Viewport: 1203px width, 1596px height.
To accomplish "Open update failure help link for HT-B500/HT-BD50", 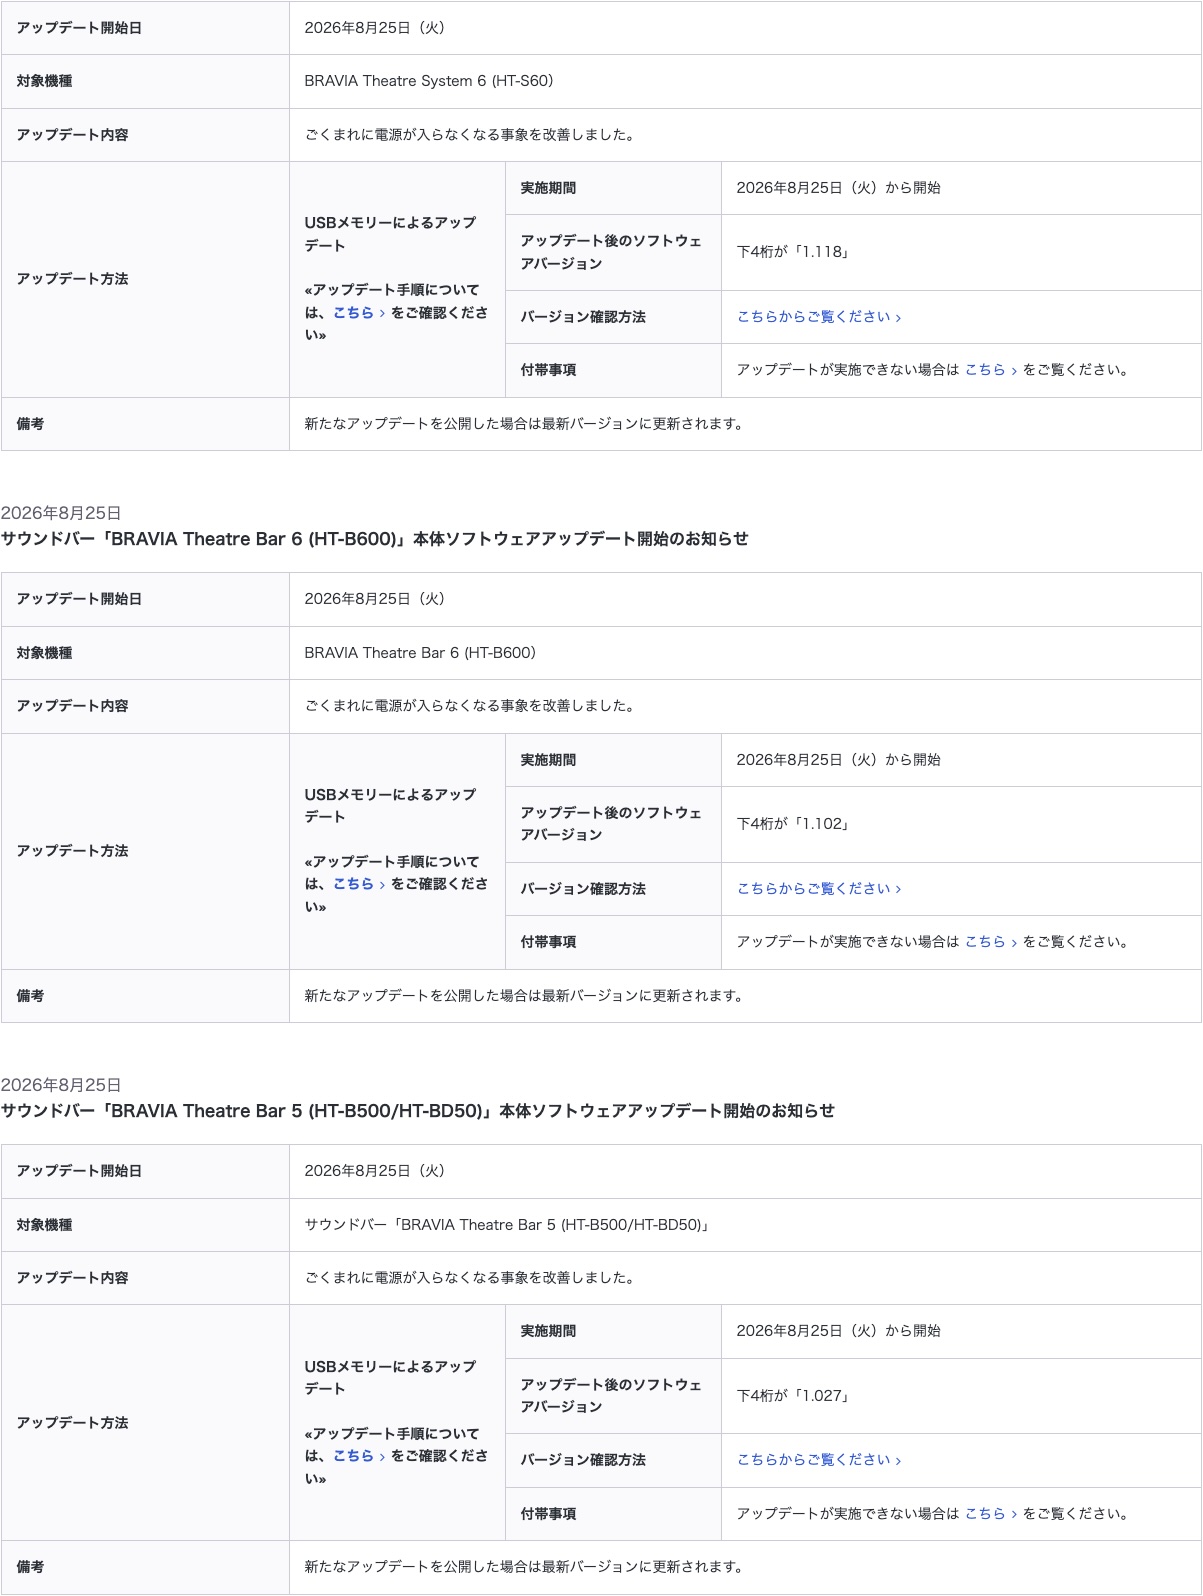I will pos(991,1514).
